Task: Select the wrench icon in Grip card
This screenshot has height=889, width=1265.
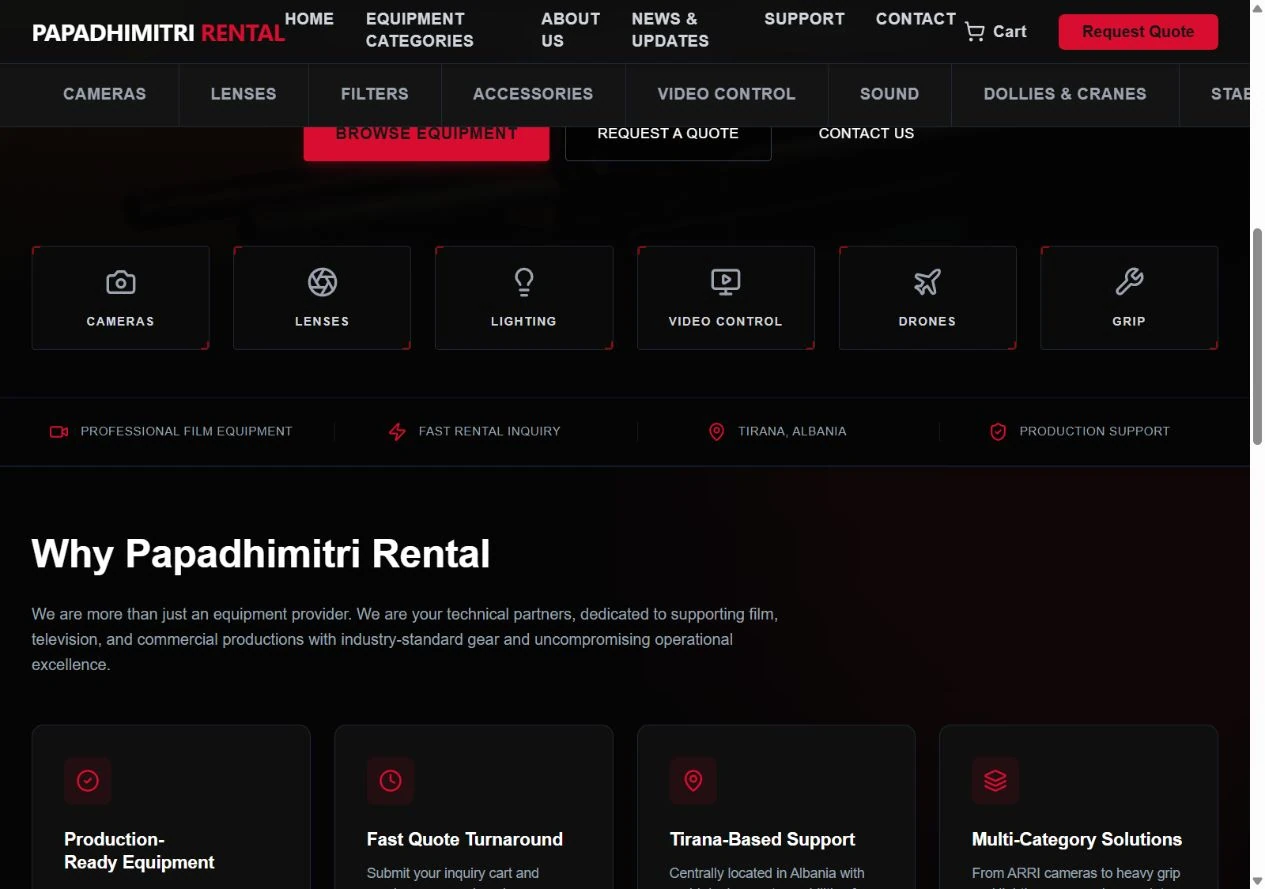Action: click(x=1129, y=283)
